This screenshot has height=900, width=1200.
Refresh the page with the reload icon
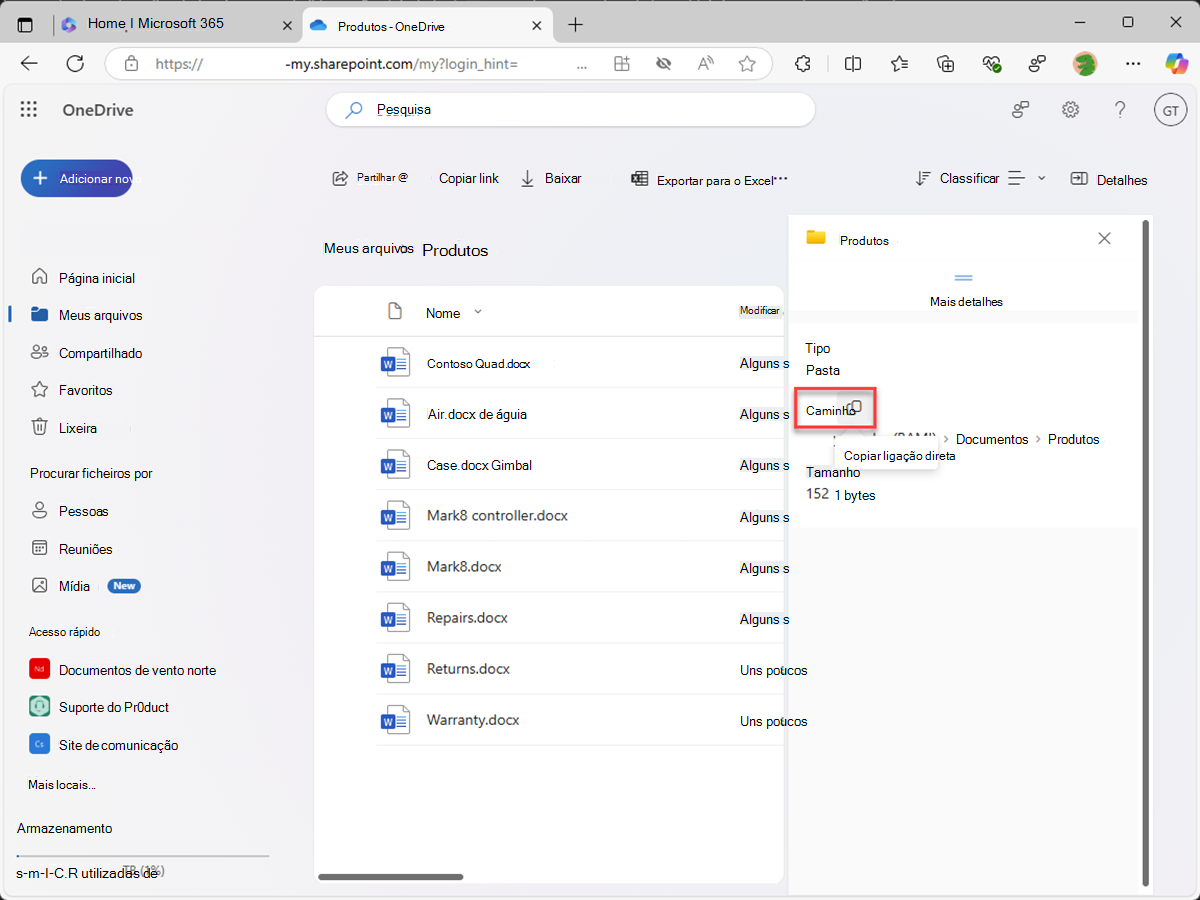(75, 63)
